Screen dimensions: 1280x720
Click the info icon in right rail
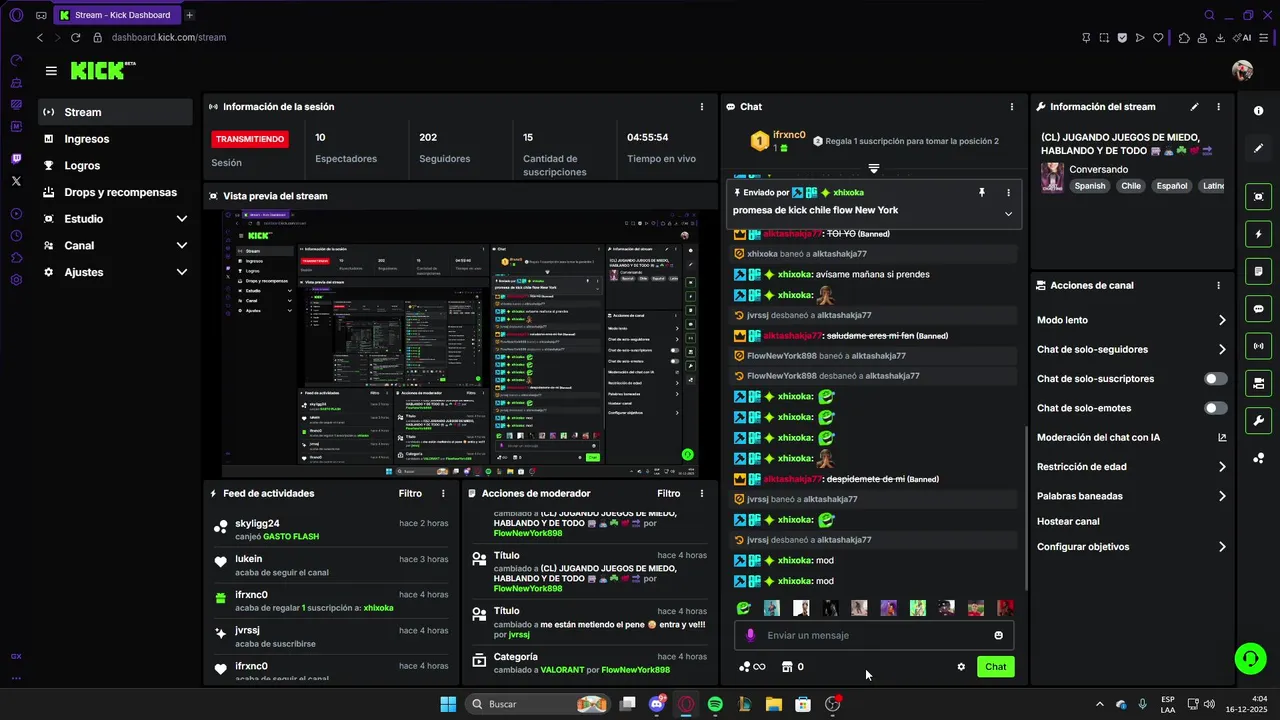coord(1259,111)
